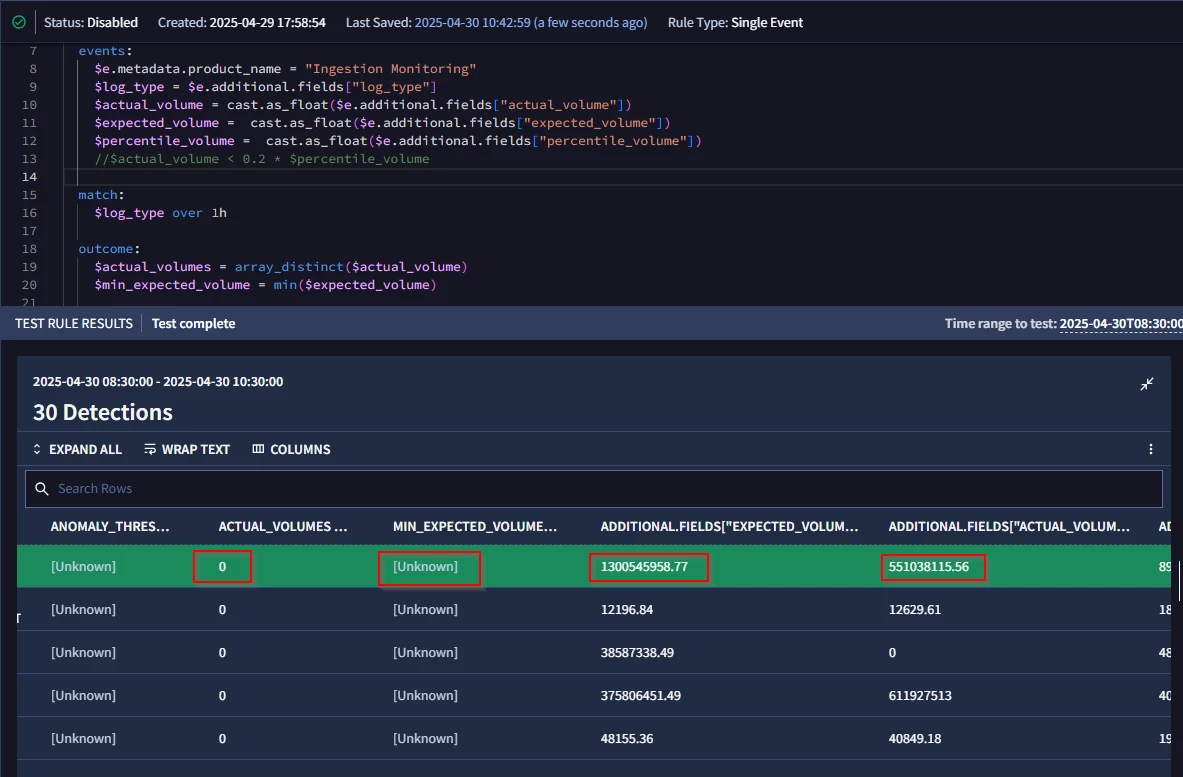Open the detections table three-dot menu
Viewport: 1183px width, 777px height.
pyautogui.click(x=1151, y=449)
